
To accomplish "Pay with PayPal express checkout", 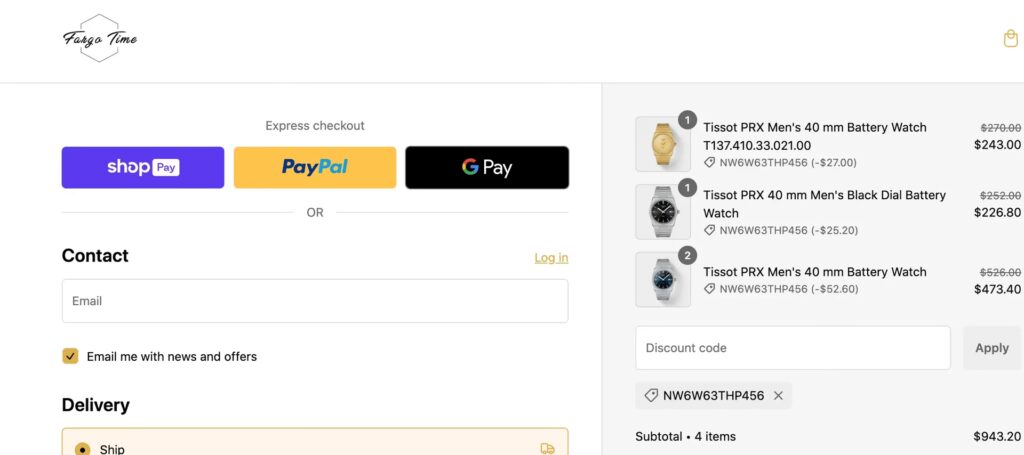I will (x=315, y=167).
